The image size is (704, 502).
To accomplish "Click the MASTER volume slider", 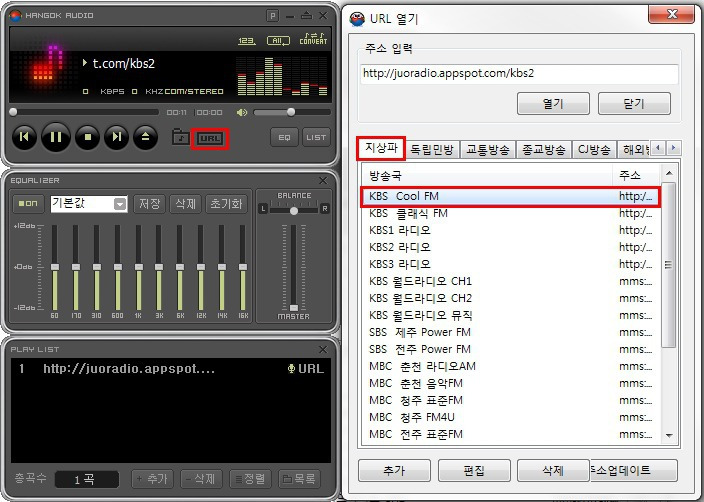I will (x=294, y=267).
